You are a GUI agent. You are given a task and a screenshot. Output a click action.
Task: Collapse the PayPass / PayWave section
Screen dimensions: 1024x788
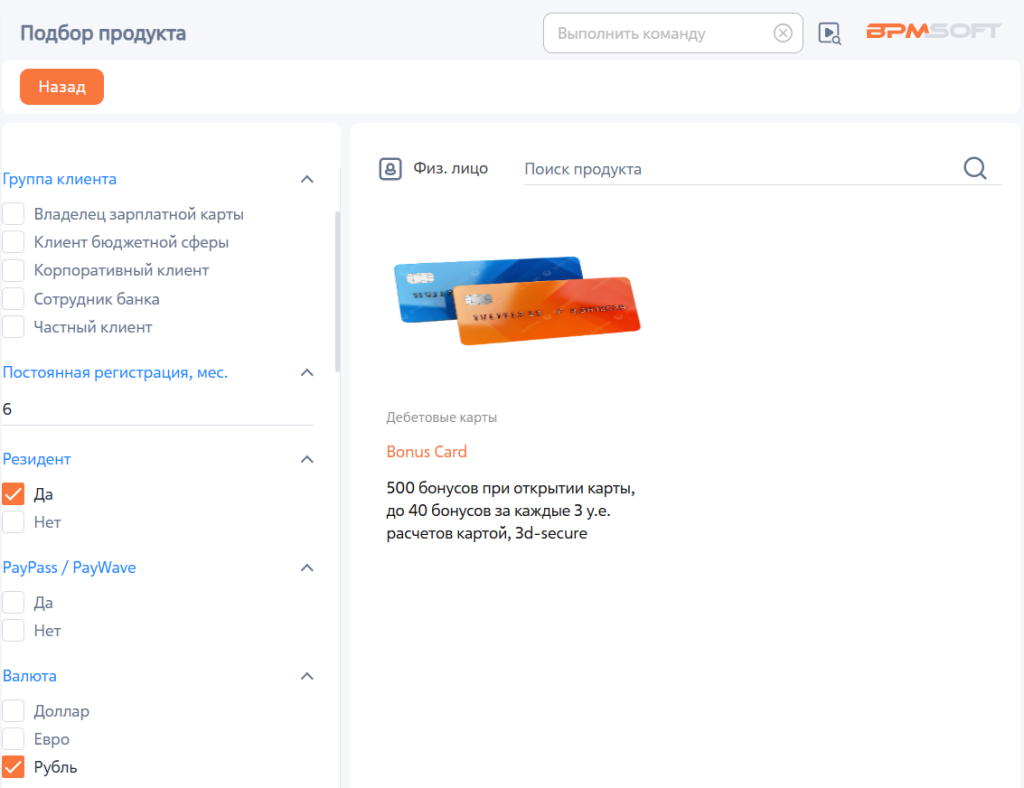tap(307, 567)
